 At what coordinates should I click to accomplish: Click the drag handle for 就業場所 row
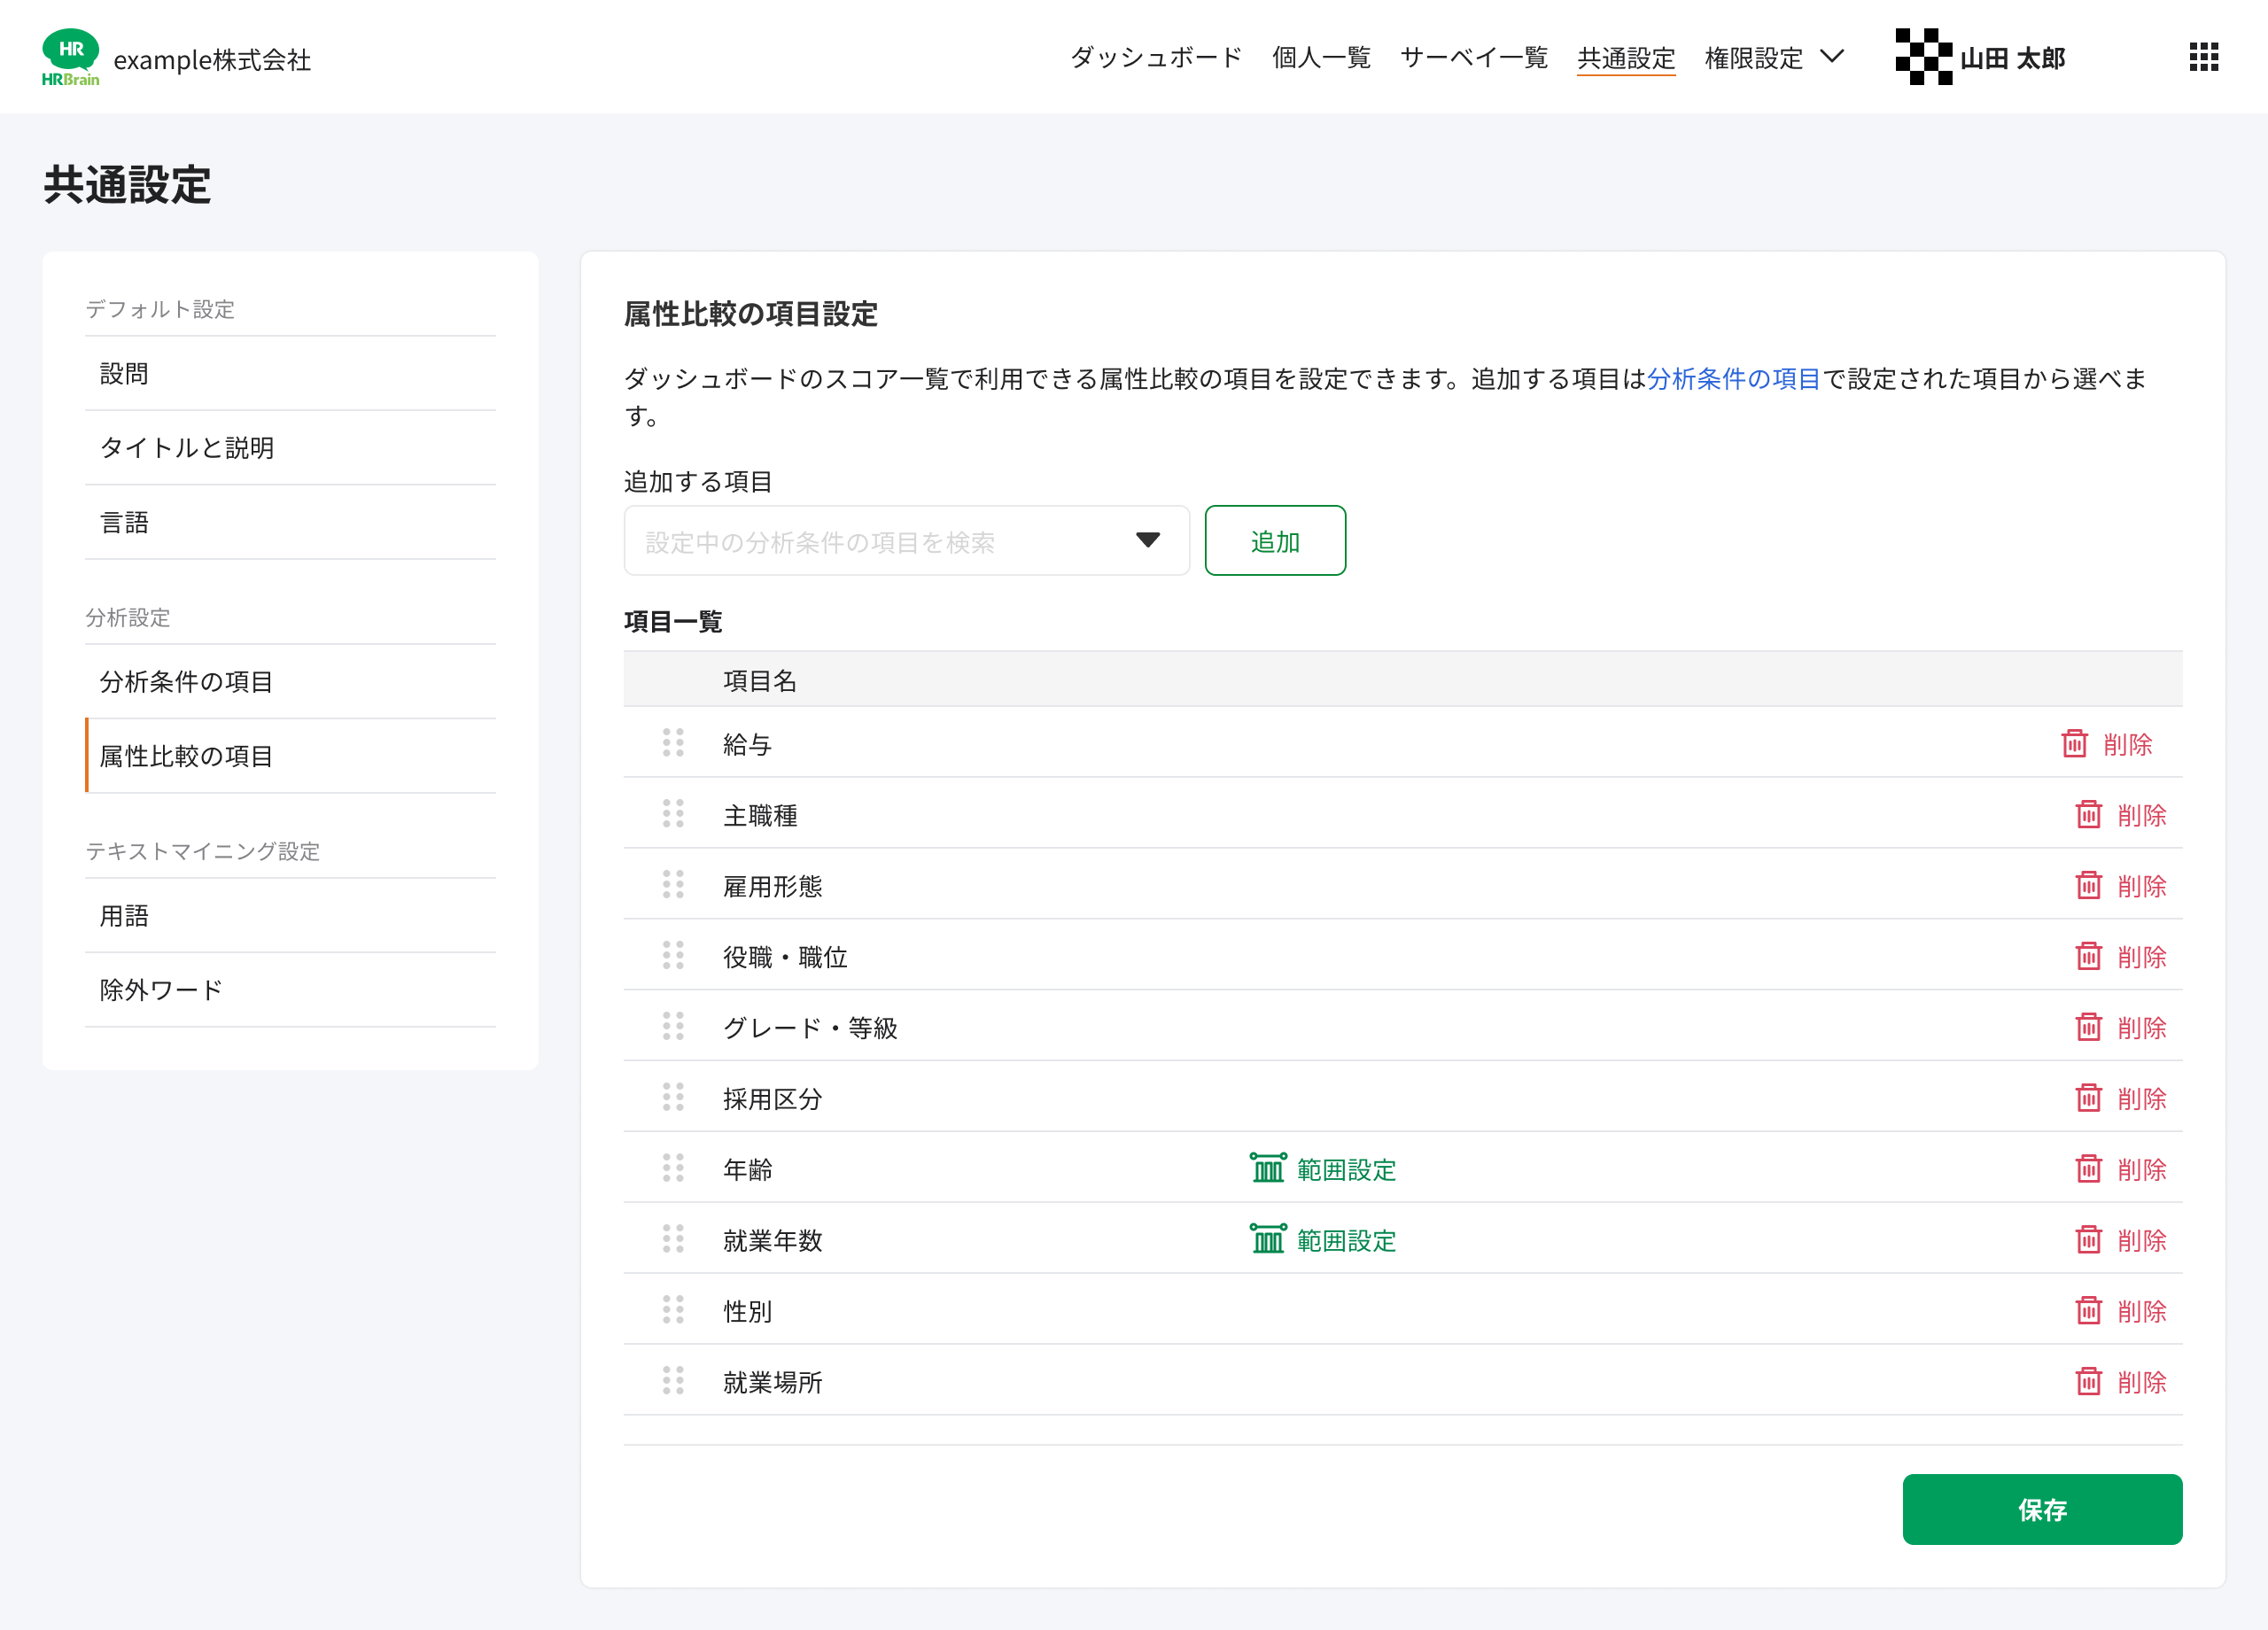(673, 1381)
